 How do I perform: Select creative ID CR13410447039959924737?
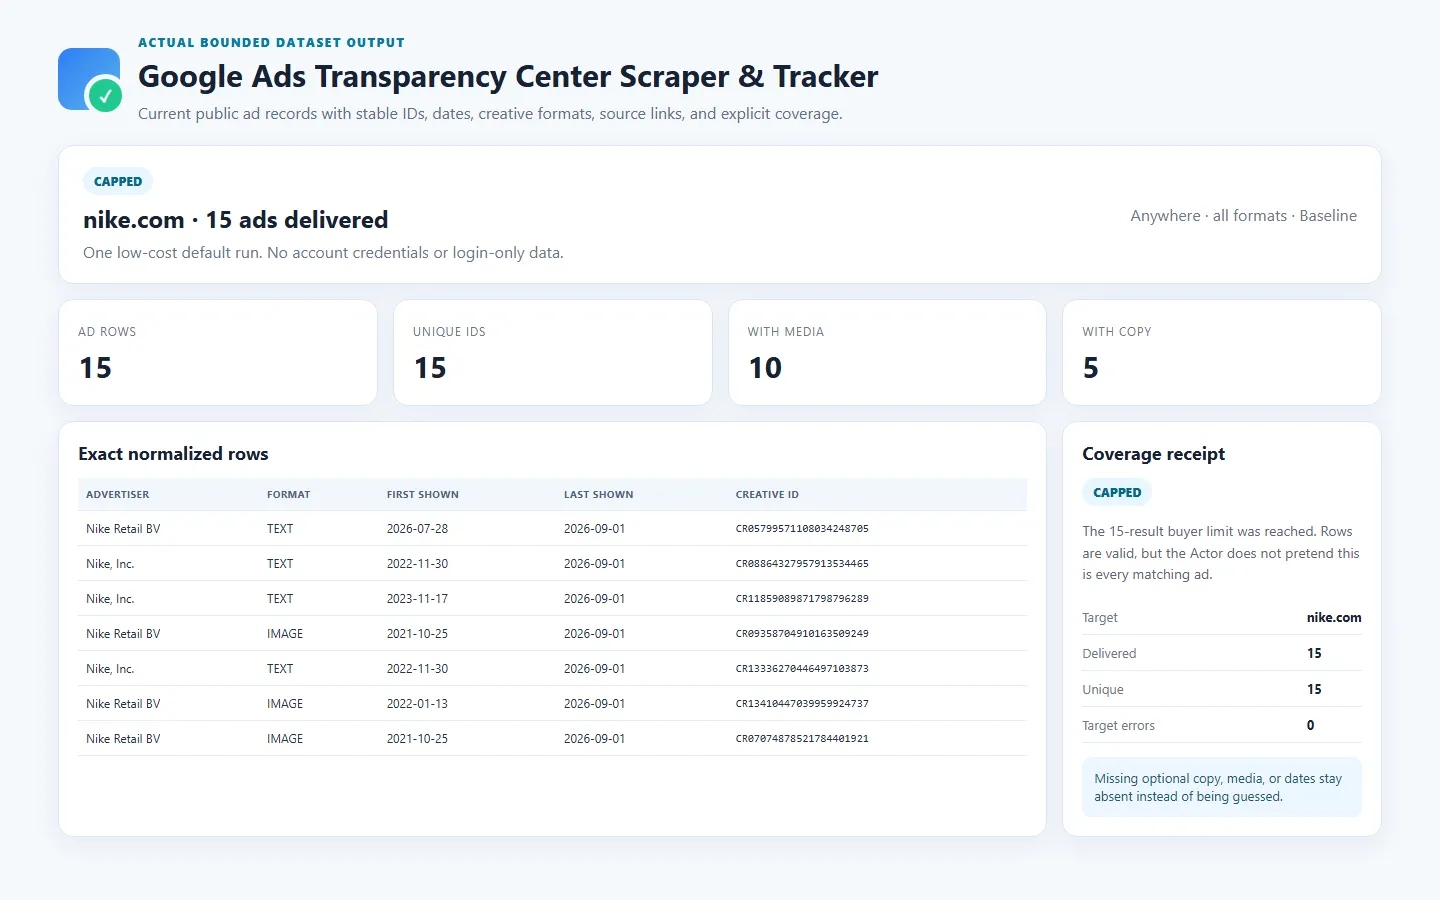pyautogui.click(x=802, y=704)
